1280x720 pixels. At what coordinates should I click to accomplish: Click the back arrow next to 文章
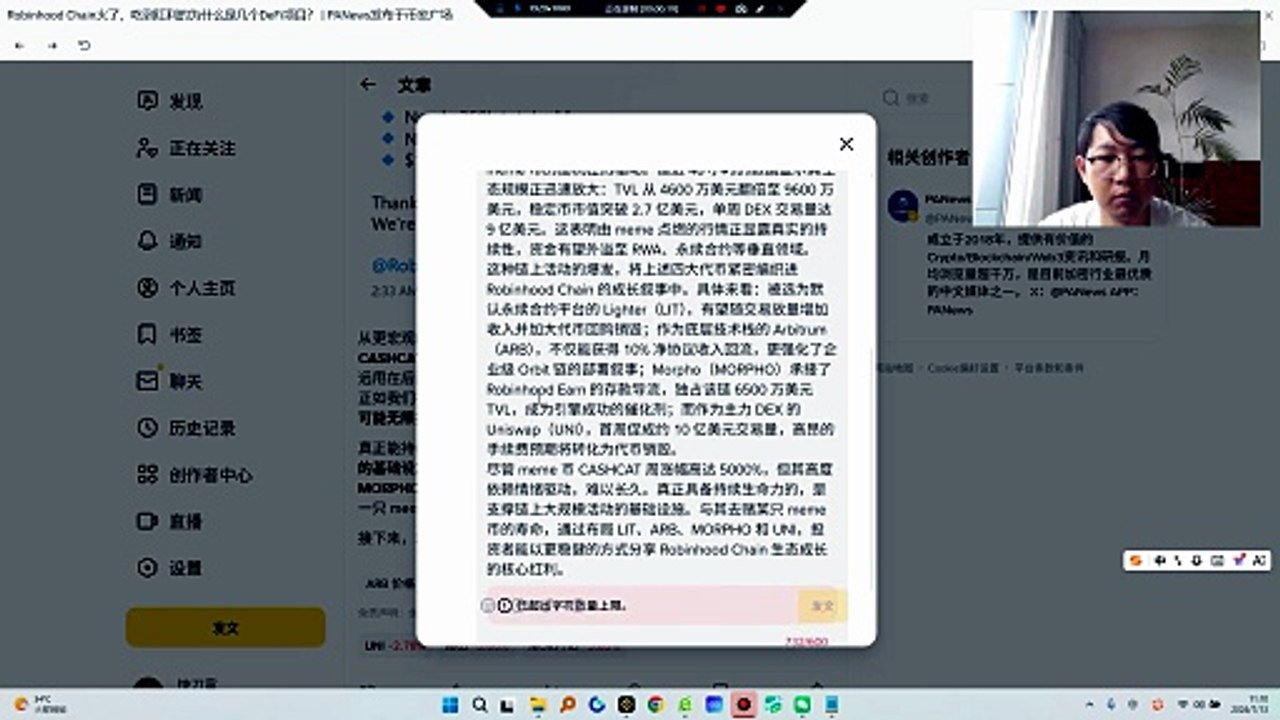click(x=368, y=85)
